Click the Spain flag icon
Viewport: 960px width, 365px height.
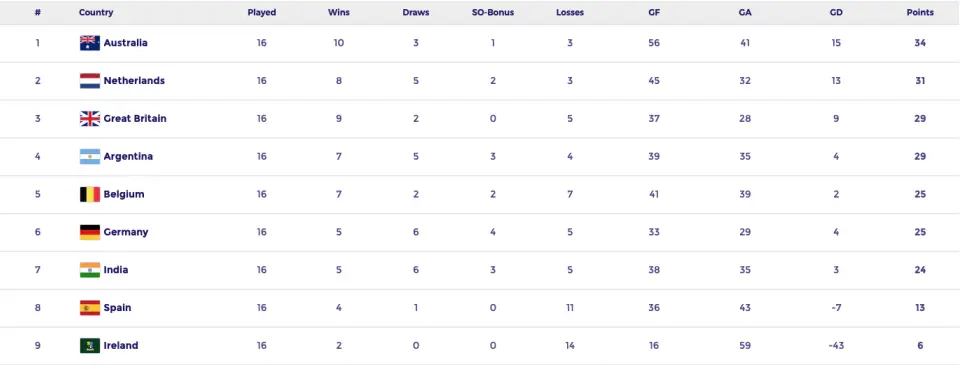89,308
